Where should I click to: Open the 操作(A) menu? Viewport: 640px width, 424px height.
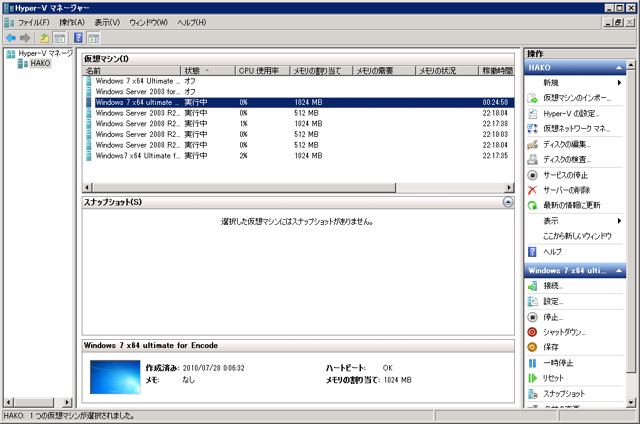[72, 22]
